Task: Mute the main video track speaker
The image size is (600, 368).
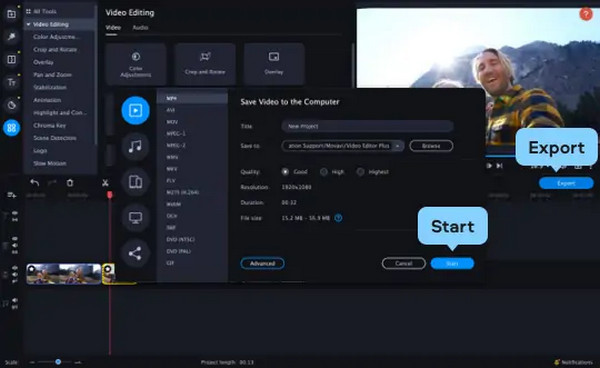Action: (15, 274)
